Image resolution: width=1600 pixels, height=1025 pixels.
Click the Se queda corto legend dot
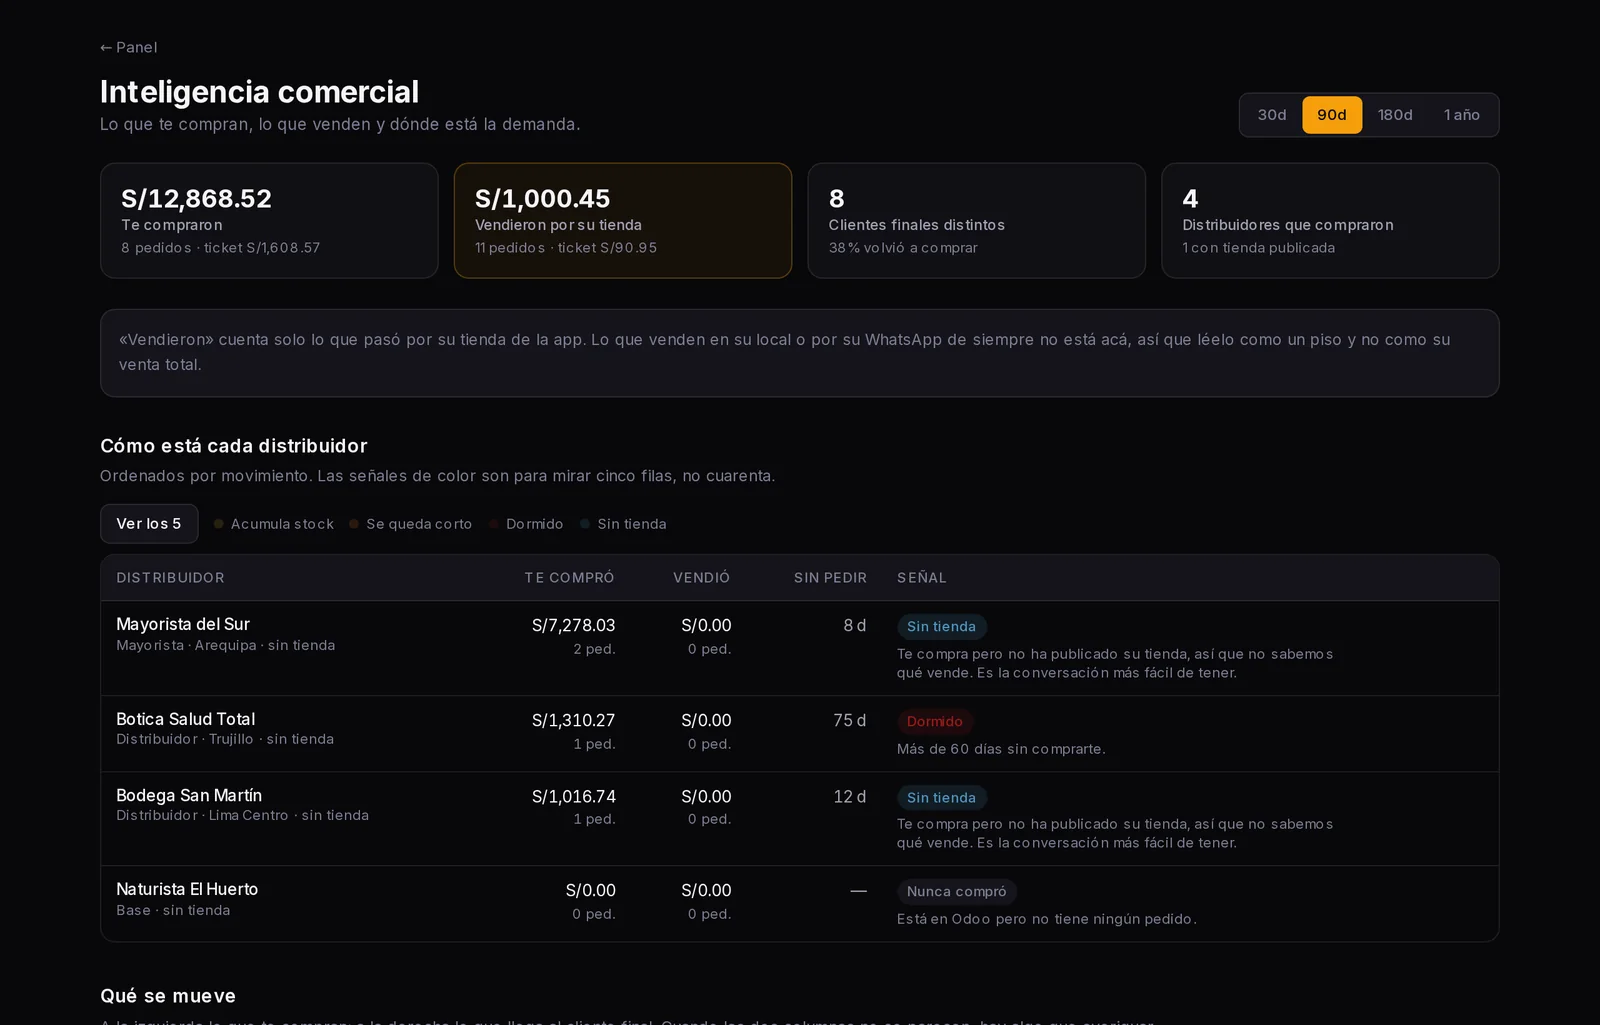(x=354, y=524)
